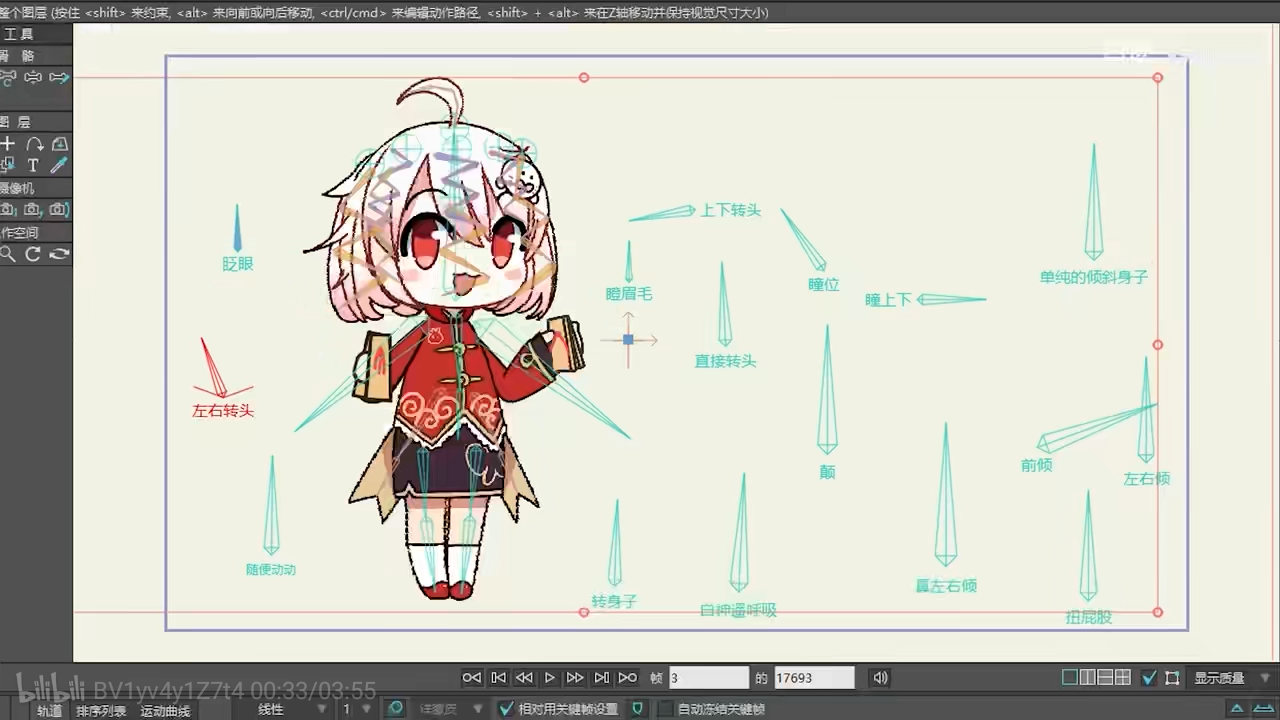
Task: Select the Manipulate Bones tool in the bone section
Action: (x=8, y=77)
